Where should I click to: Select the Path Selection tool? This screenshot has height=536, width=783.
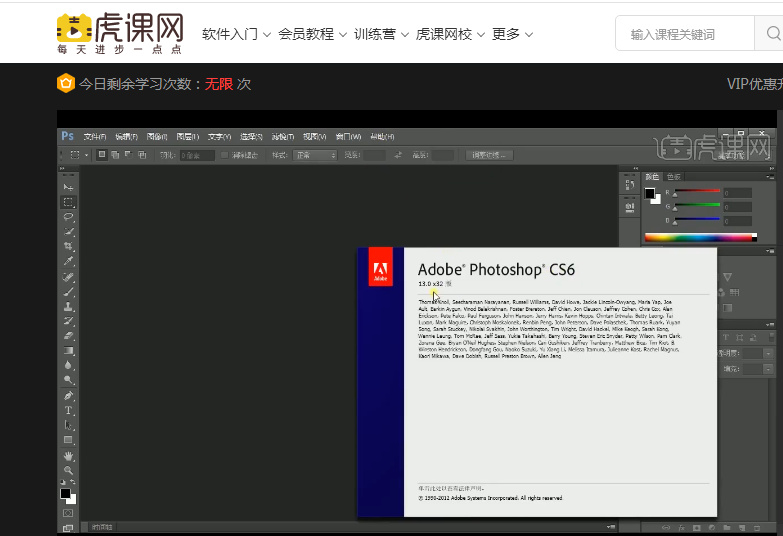pos(68,426)
